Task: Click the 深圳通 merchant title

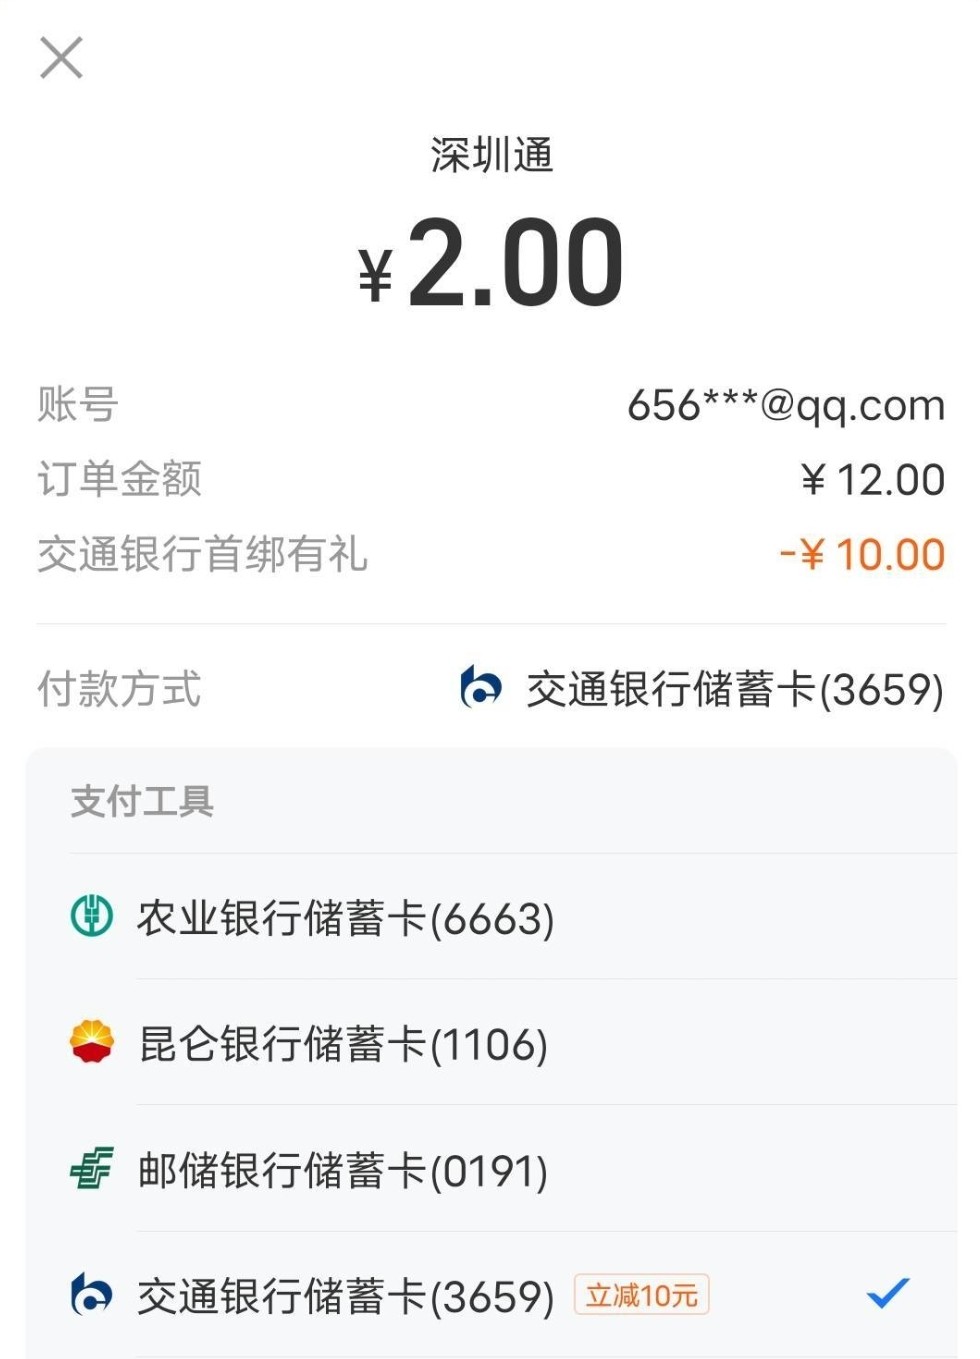Action: click(x=491, y=155)
